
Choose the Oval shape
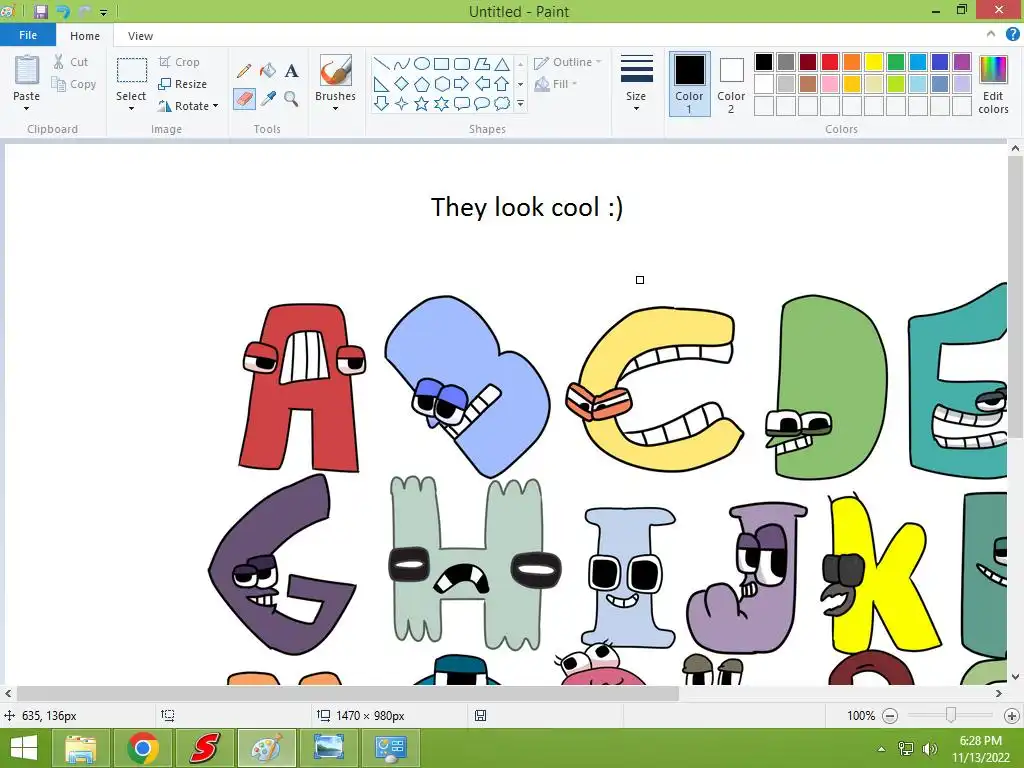tap(422, 63)
